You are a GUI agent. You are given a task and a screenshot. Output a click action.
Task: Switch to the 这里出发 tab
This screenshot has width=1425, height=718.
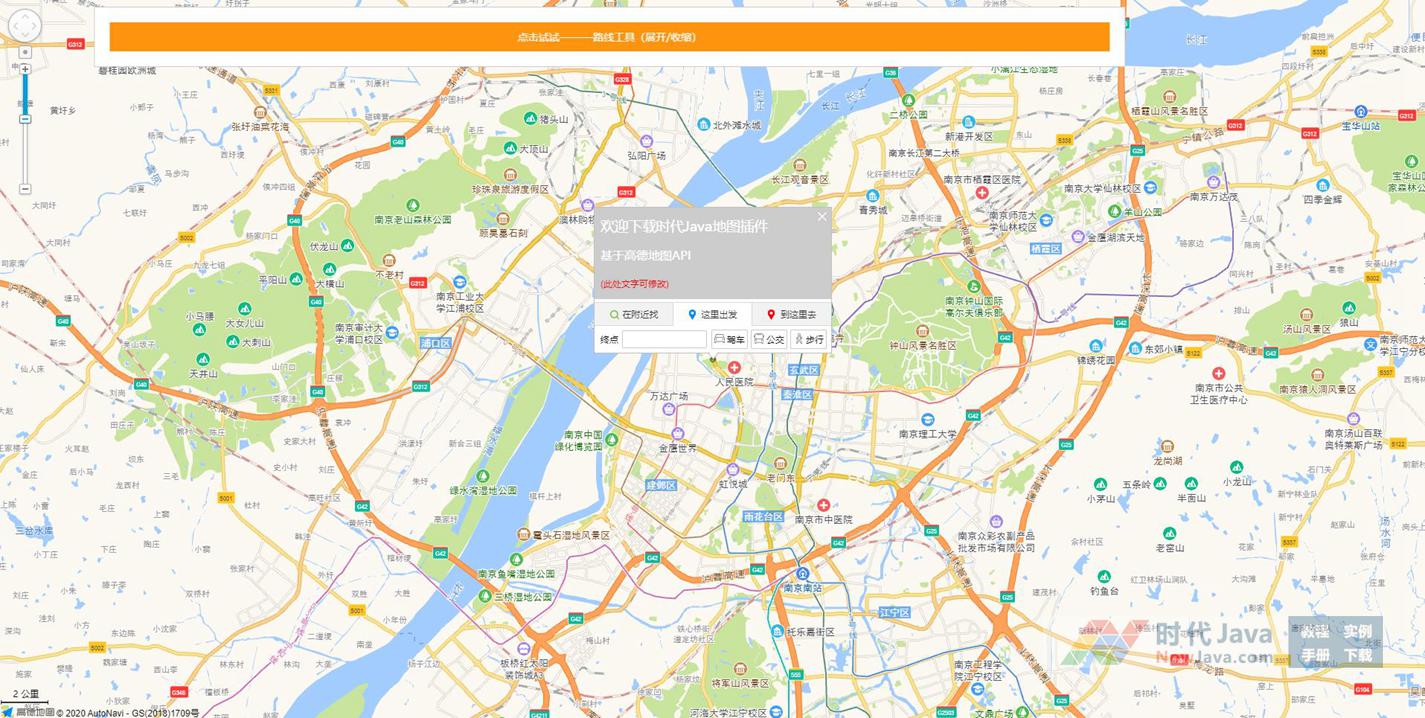coord(712,315)
